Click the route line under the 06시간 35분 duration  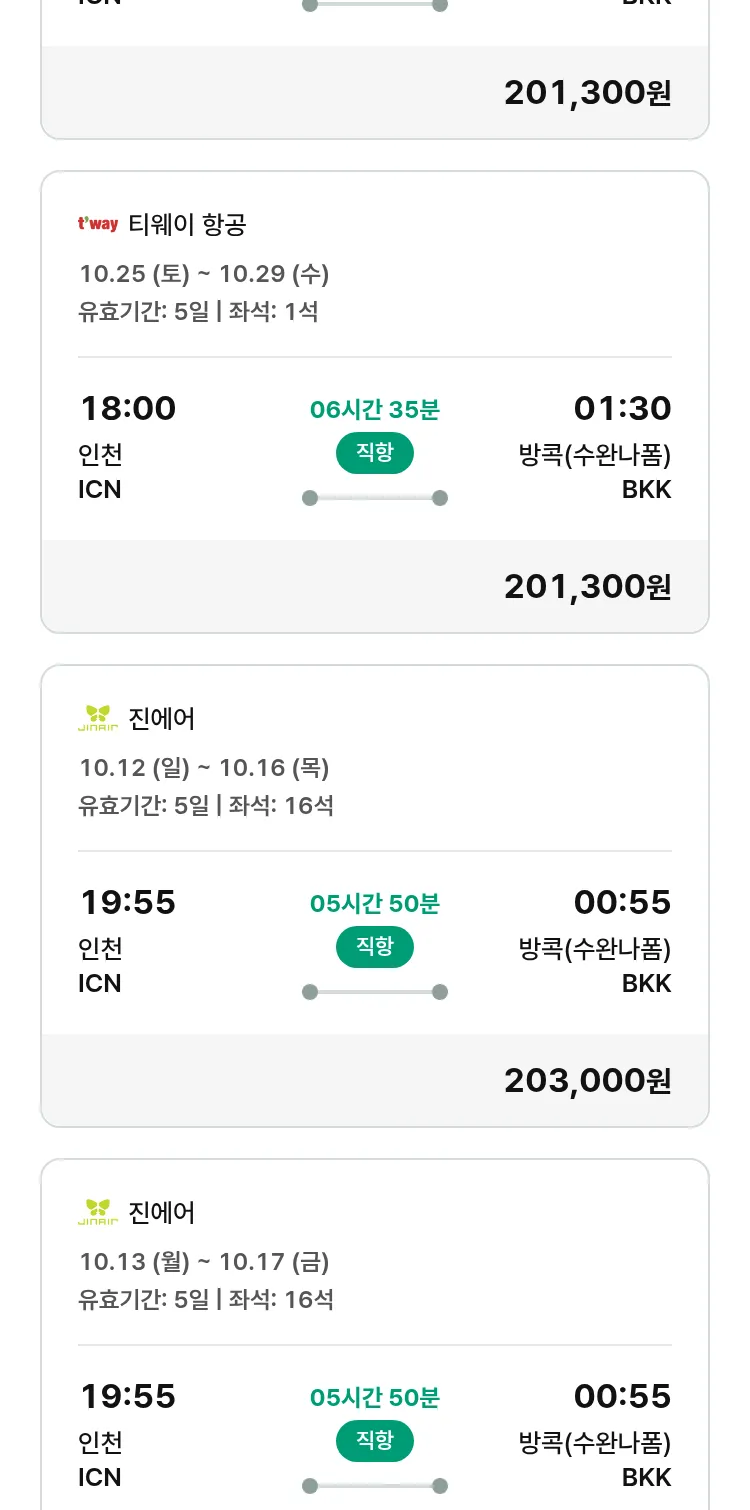(374, 498)
